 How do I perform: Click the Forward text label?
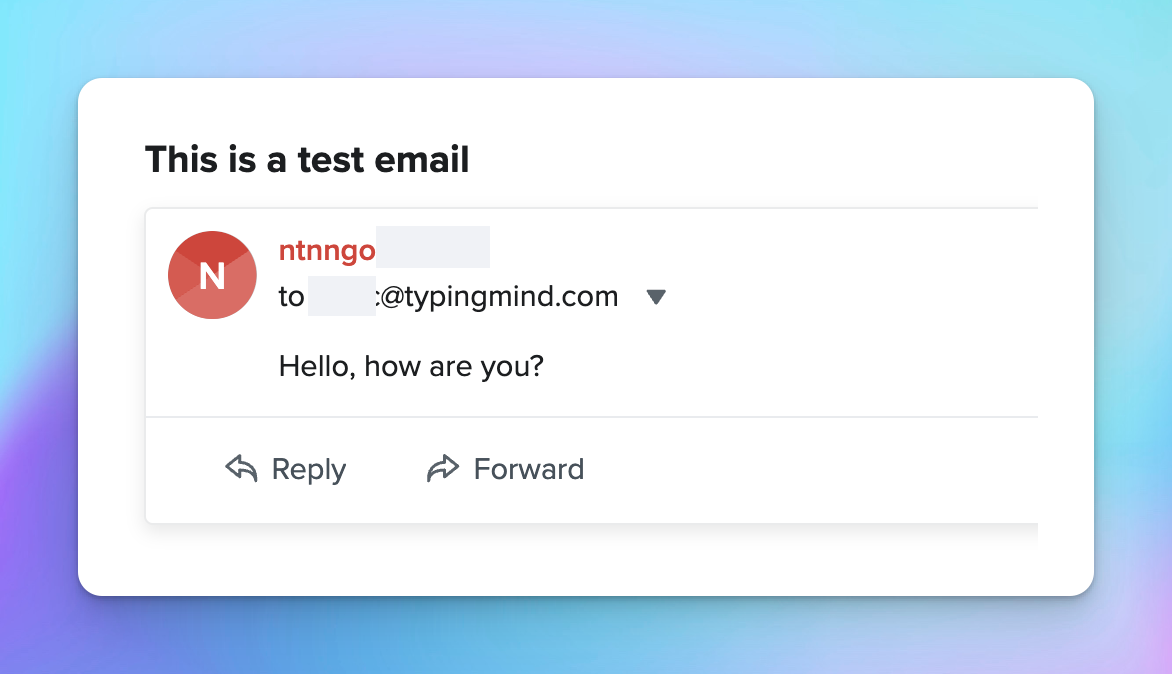coord(529,469)
